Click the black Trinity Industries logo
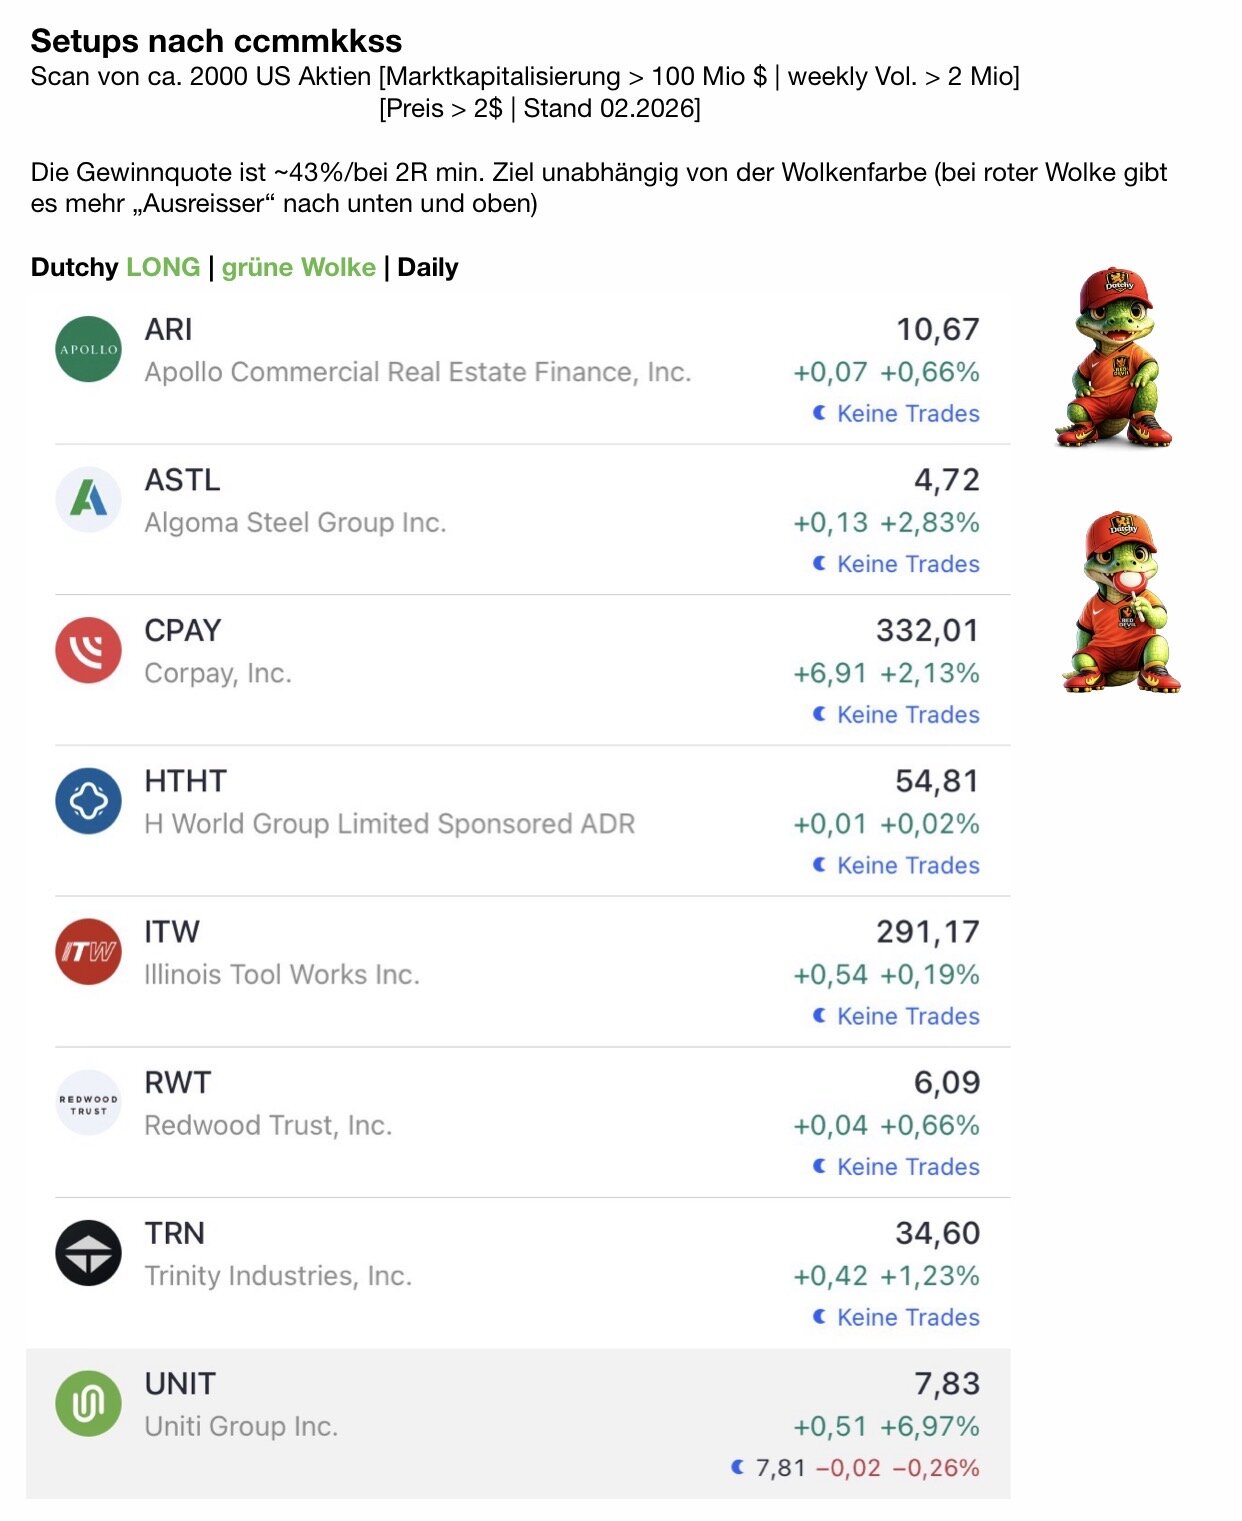The height and width of the screenshot is (1521, 1242). coord(88,1253)
